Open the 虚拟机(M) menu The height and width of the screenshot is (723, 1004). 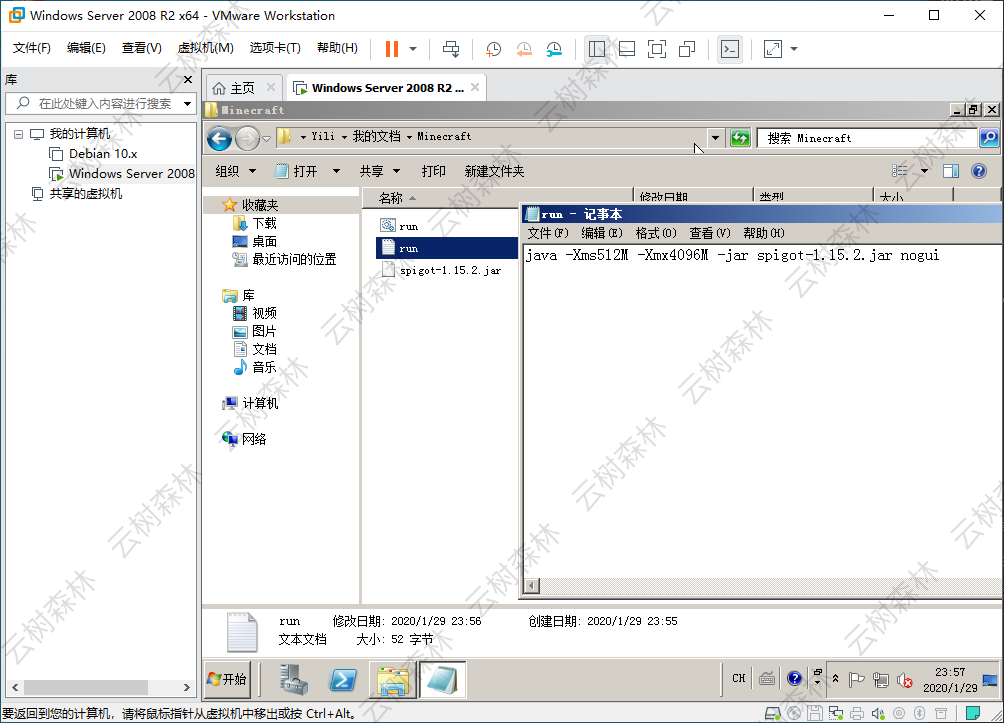206,48
